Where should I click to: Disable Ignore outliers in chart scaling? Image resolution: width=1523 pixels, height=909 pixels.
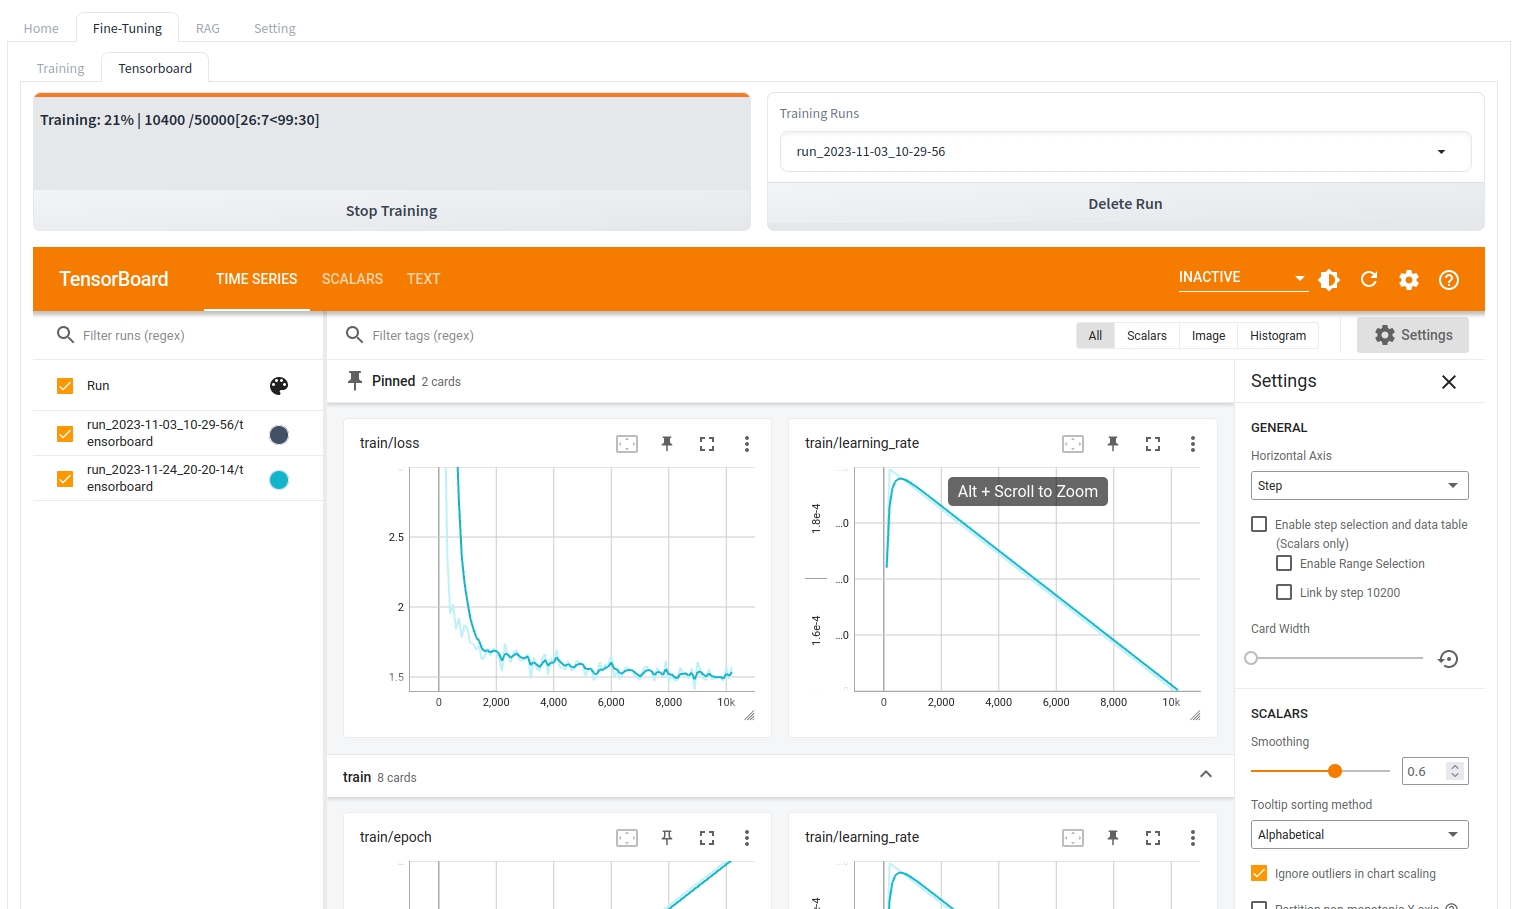(x=1259, y=873)
